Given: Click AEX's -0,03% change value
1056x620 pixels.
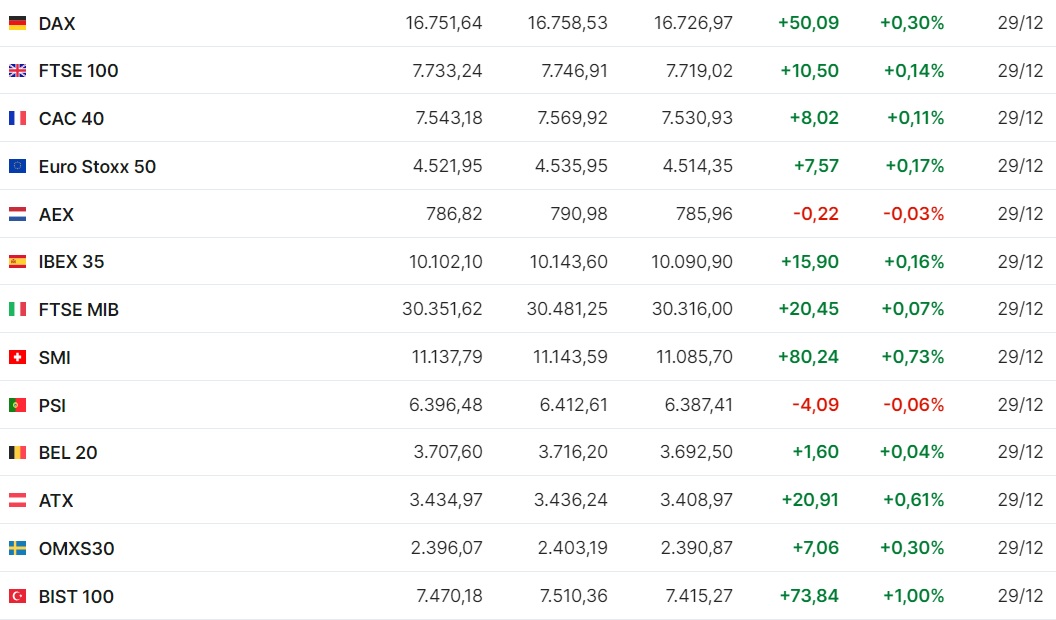Looking at the screenshot, I should coord(913,214).
